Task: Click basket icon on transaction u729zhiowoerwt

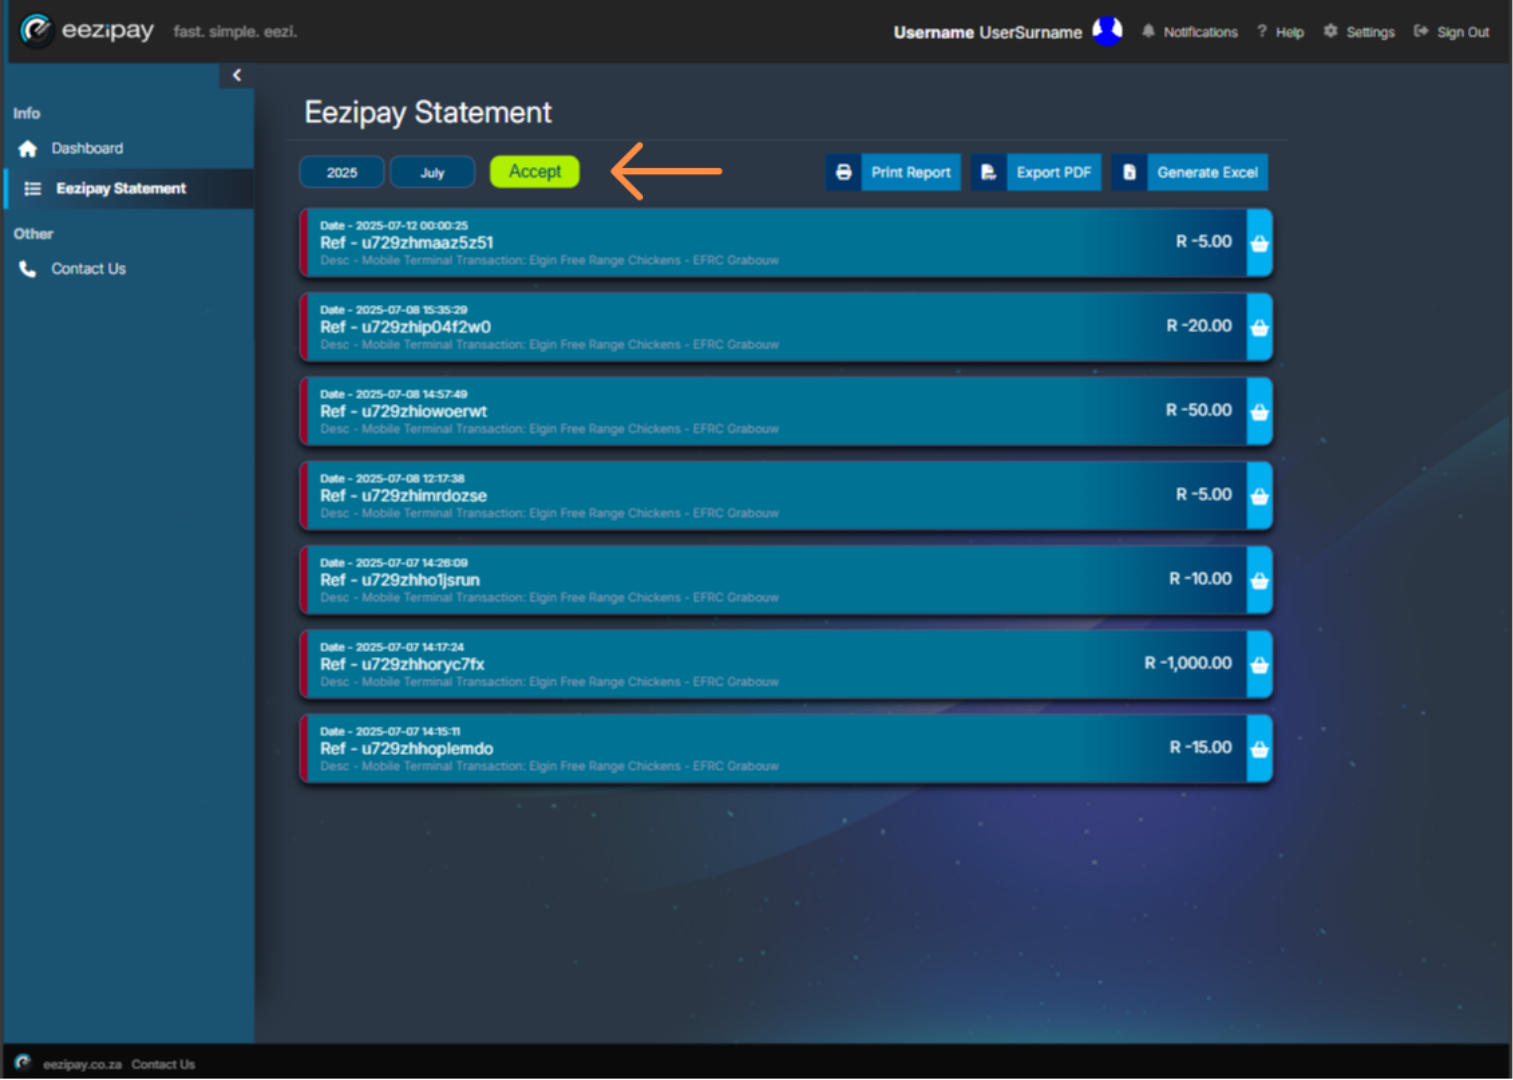Action: pos(1260,412)
